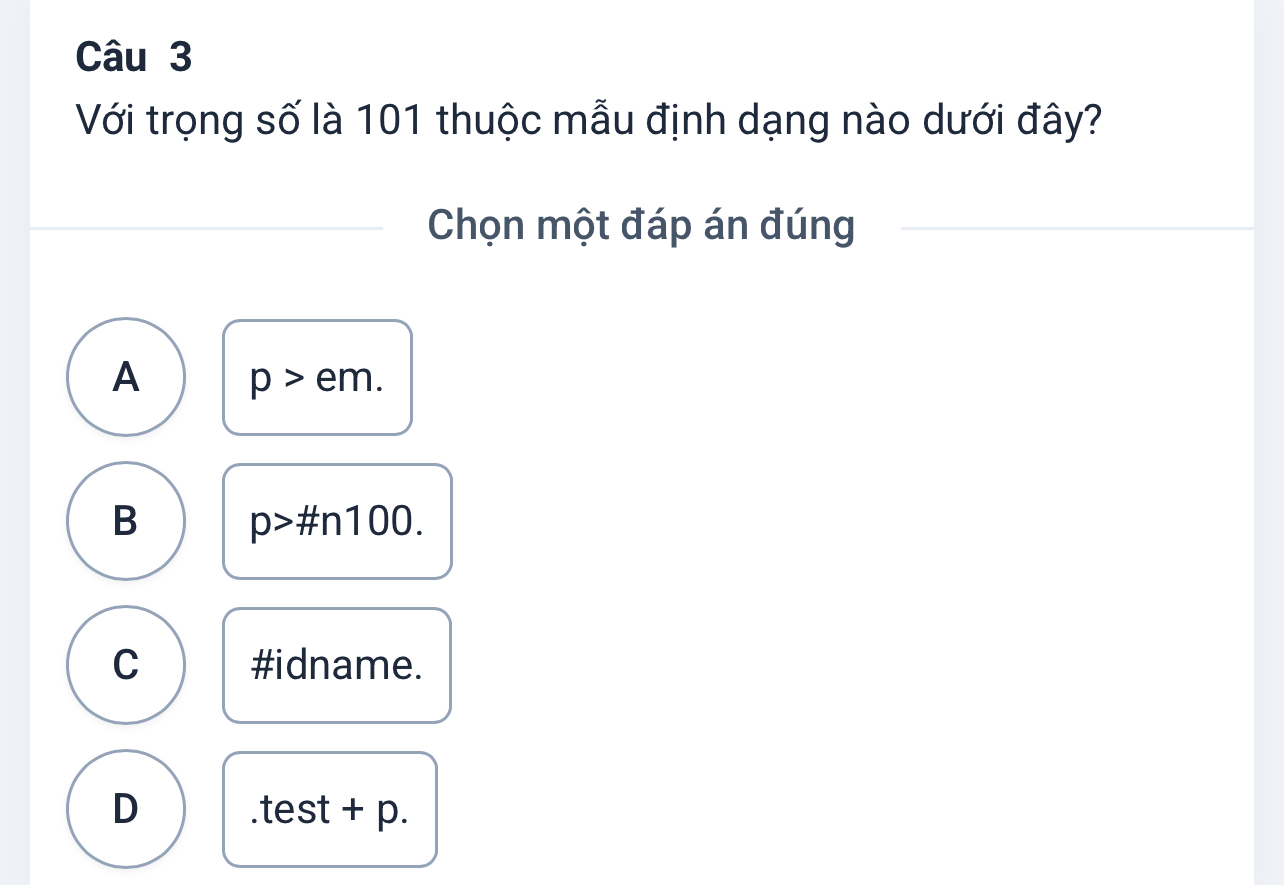Mark the radio circle labeled C
Screen dimensions: 1284x885
tap(126, 665)
